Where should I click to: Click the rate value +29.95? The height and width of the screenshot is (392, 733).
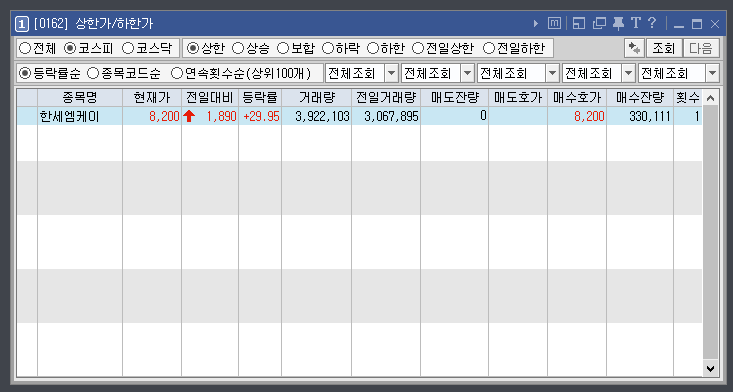[261, 116]
